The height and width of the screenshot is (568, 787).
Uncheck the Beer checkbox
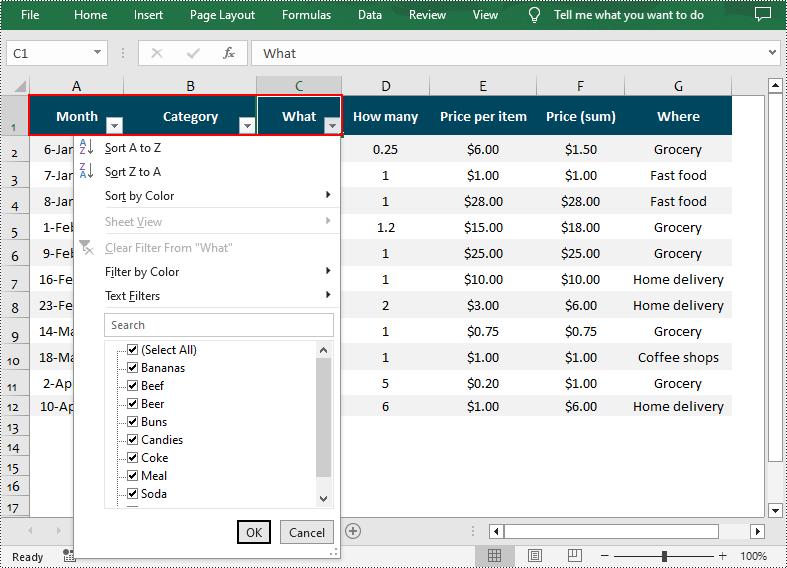click(x=133, y=403)
